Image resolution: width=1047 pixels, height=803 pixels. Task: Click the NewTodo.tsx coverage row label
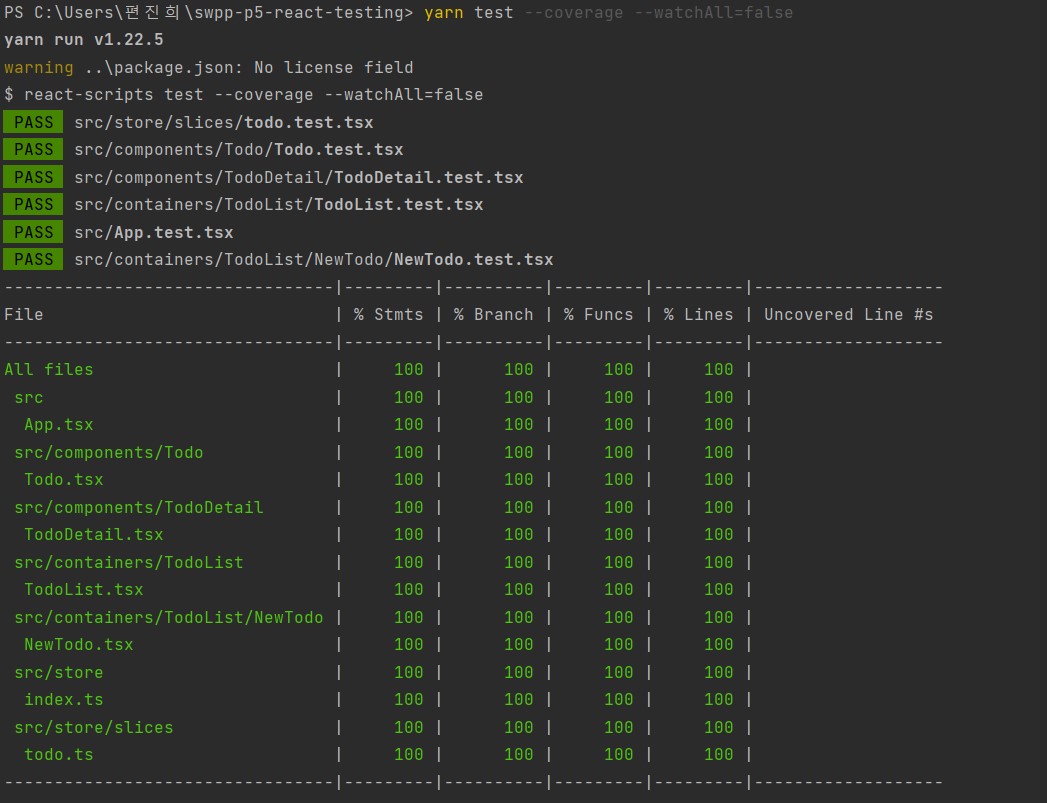(x=79, y=645)
